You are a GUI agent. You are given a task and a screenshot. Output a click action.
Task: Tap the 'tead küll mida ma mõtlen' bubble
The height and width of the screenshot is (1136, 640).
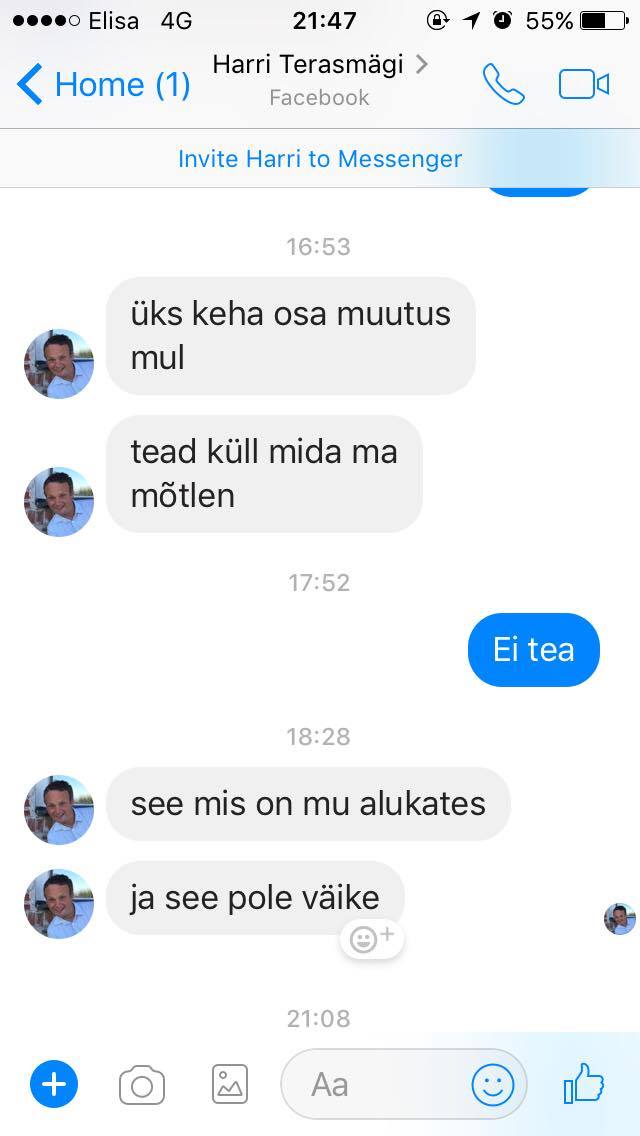pos(264,474)
